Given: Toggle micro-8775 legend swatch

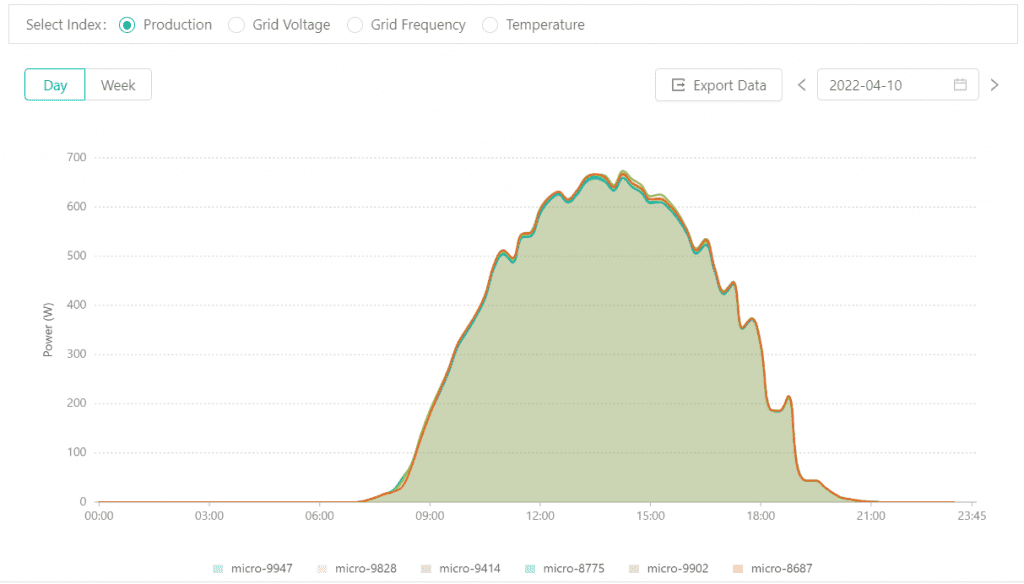Looking at the screenshot, I should (529, 569).
